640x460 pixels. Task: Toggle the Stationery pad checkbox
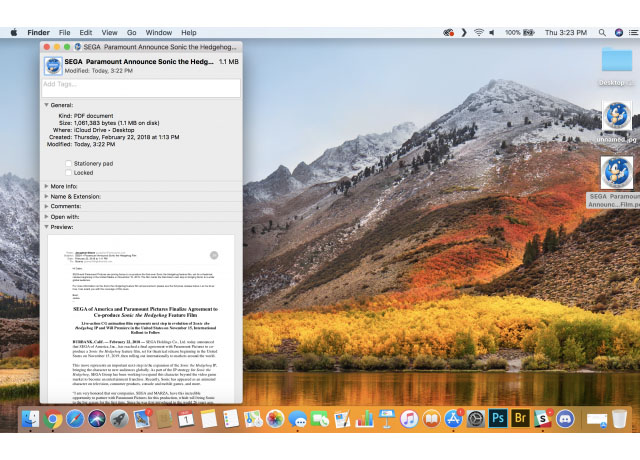pos(69,163)
